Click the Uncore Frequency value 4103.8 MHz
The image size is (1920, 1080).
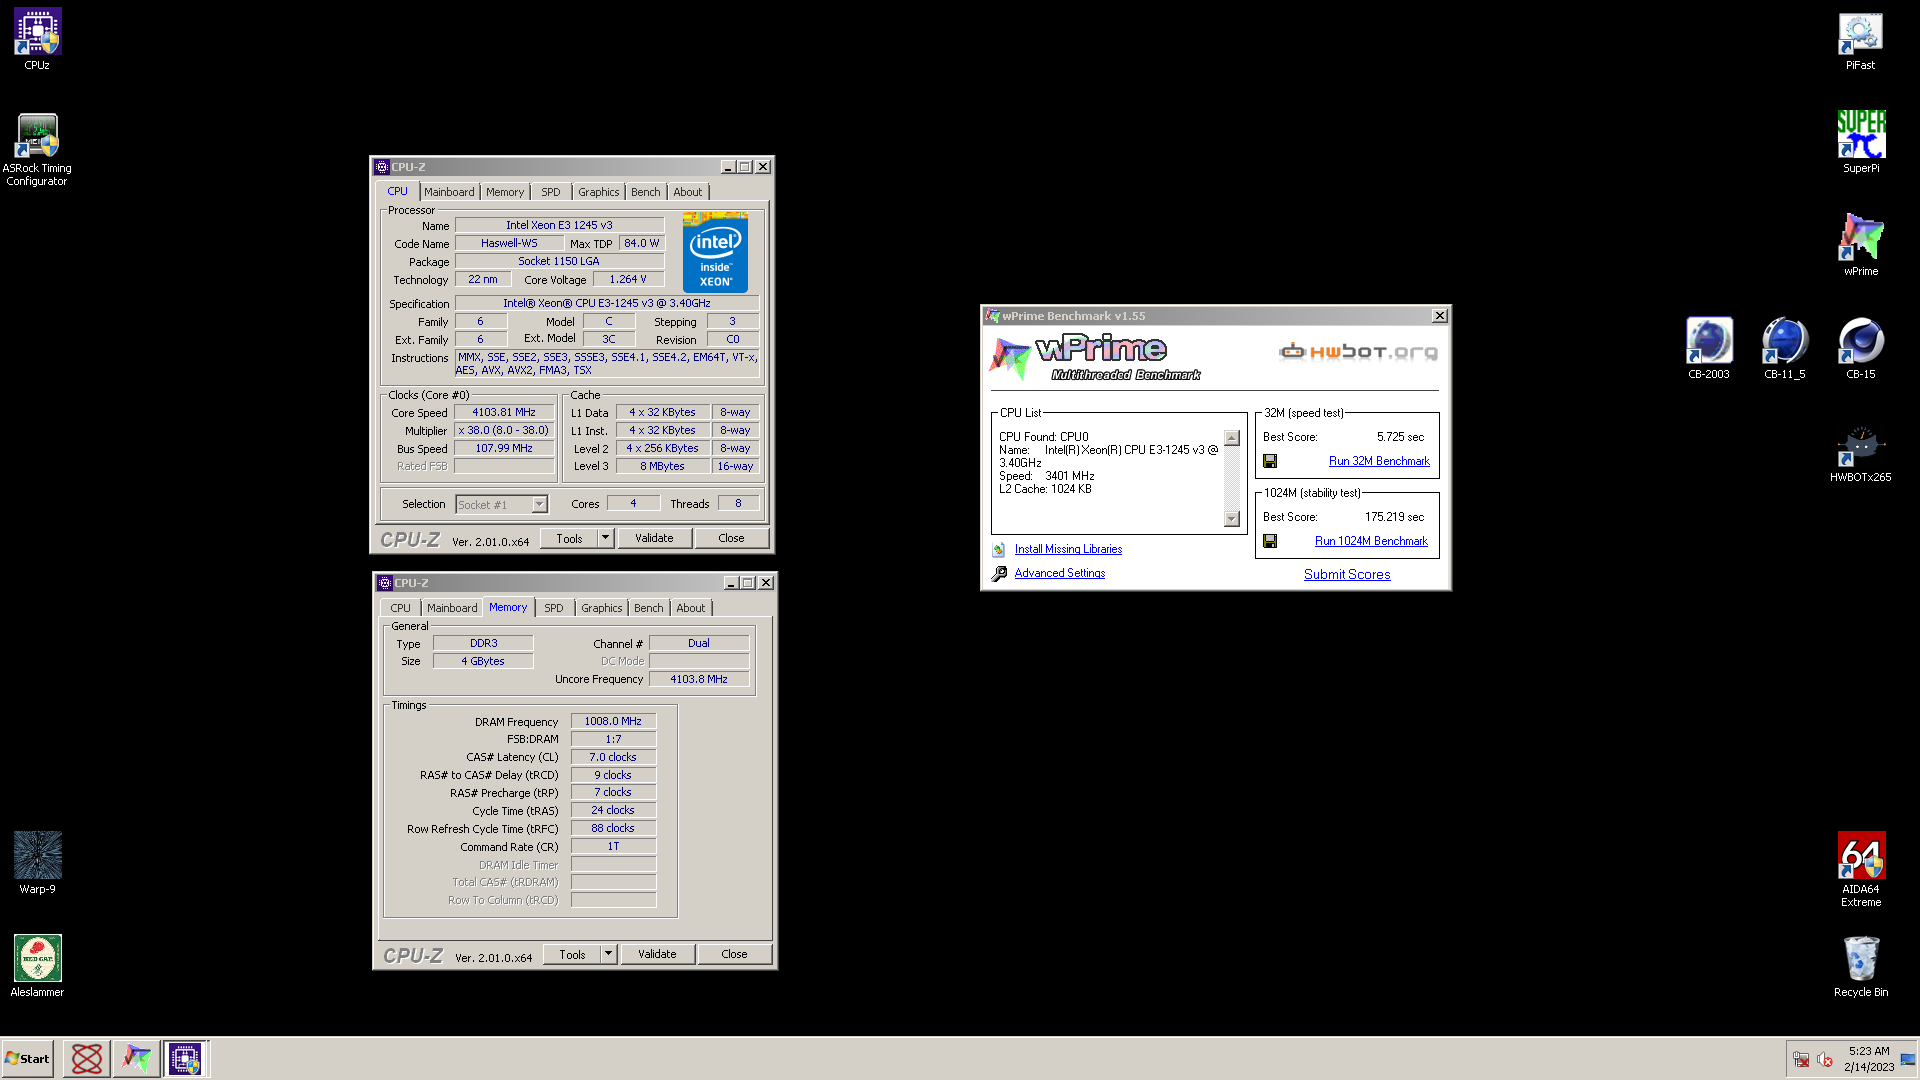pyautogui.click(x=699, y=679)
